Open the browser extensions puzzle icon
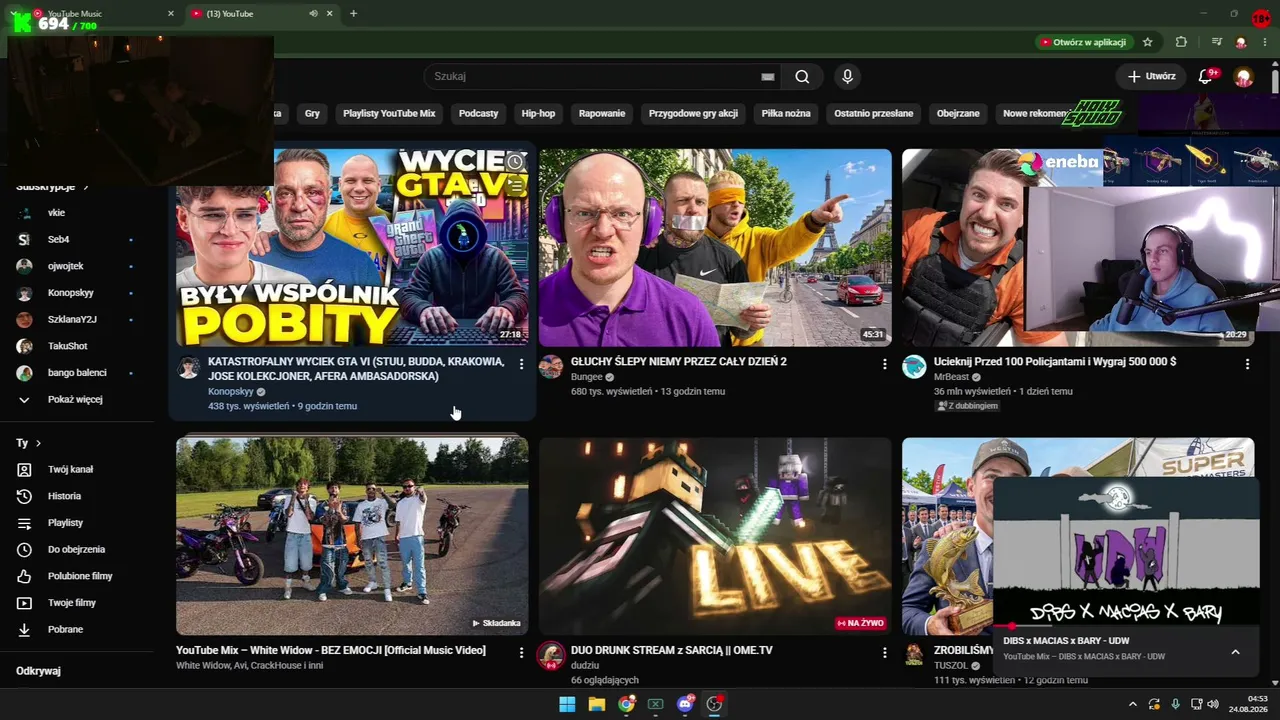 pos(1181,42)
